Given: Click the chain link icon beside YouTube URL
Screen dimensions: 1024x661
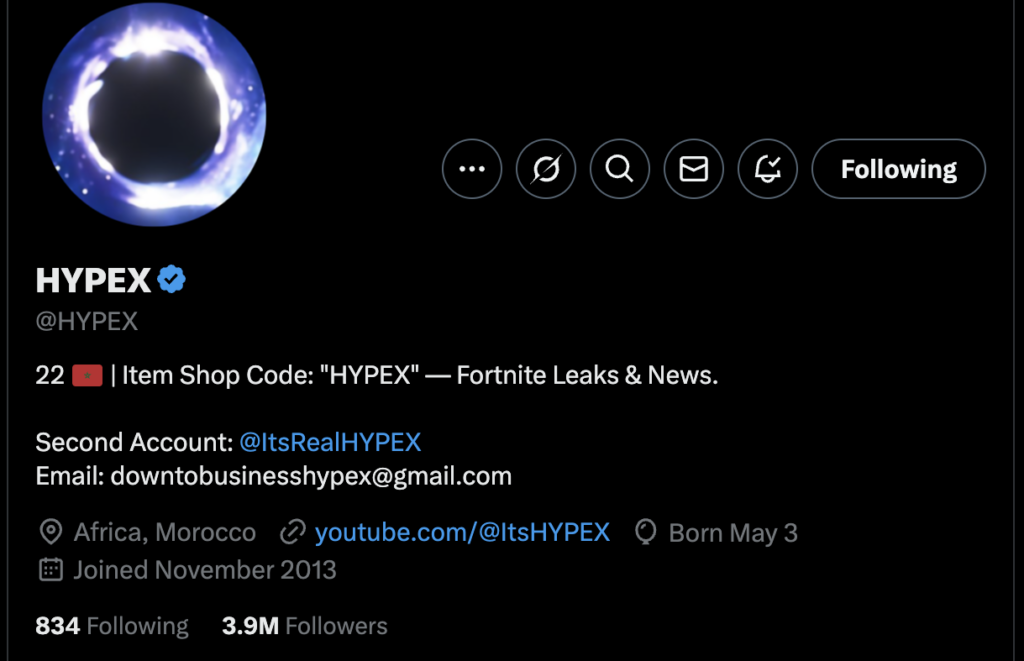Looking at the screenshot, I should 292,532.
